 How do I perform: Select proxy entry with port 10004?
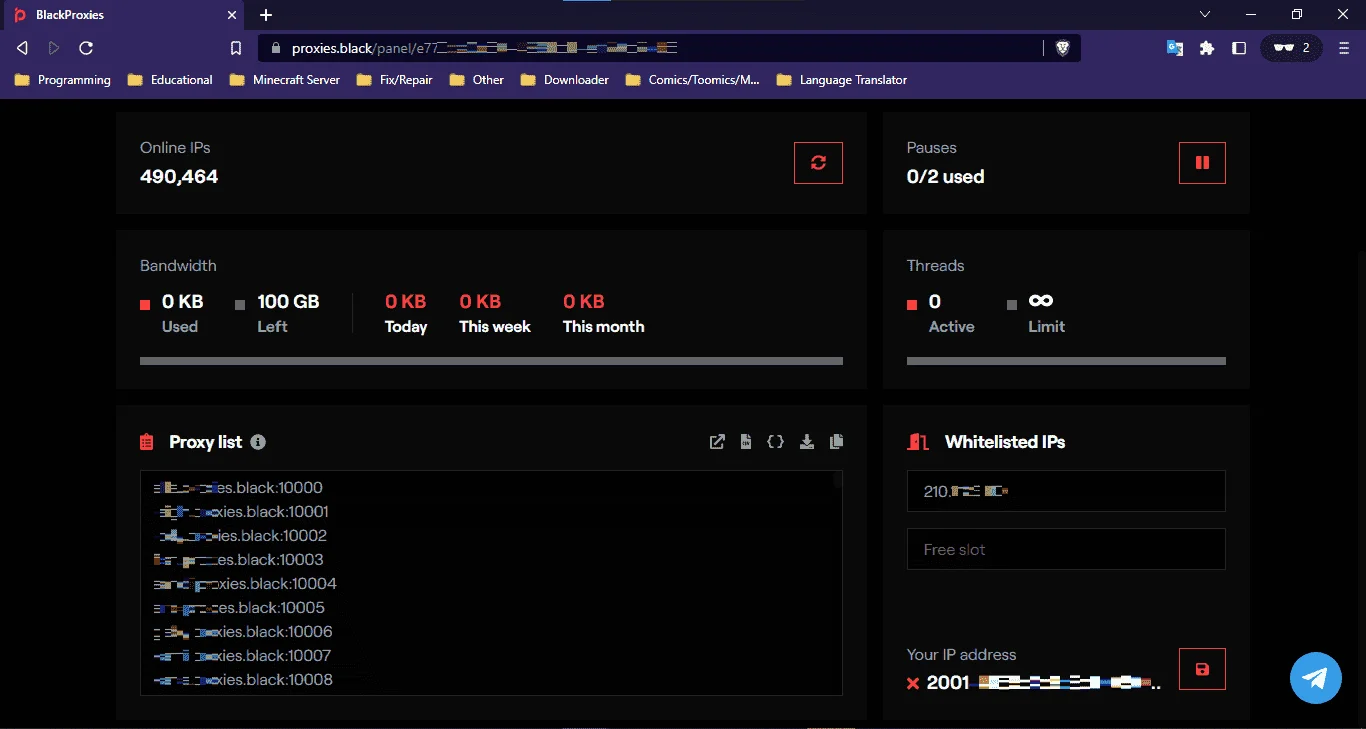(245, 584)
